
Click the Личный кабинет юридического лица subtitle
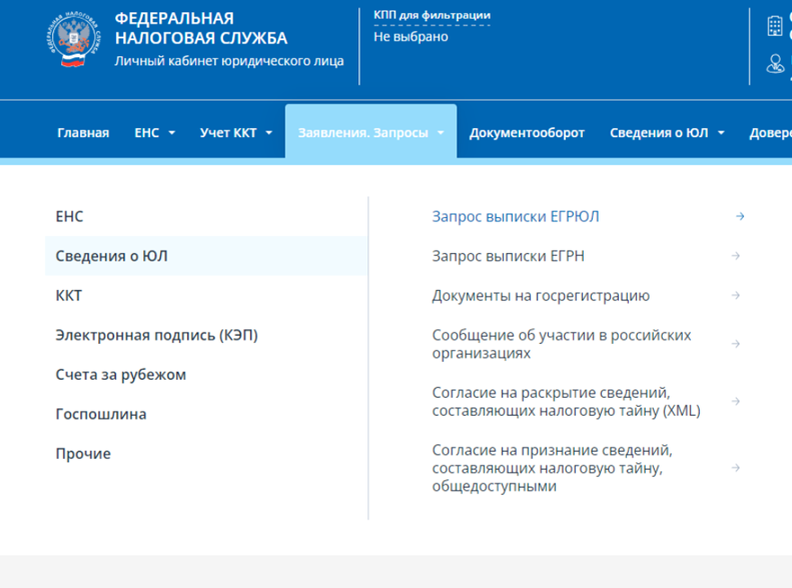pos(229,61)
